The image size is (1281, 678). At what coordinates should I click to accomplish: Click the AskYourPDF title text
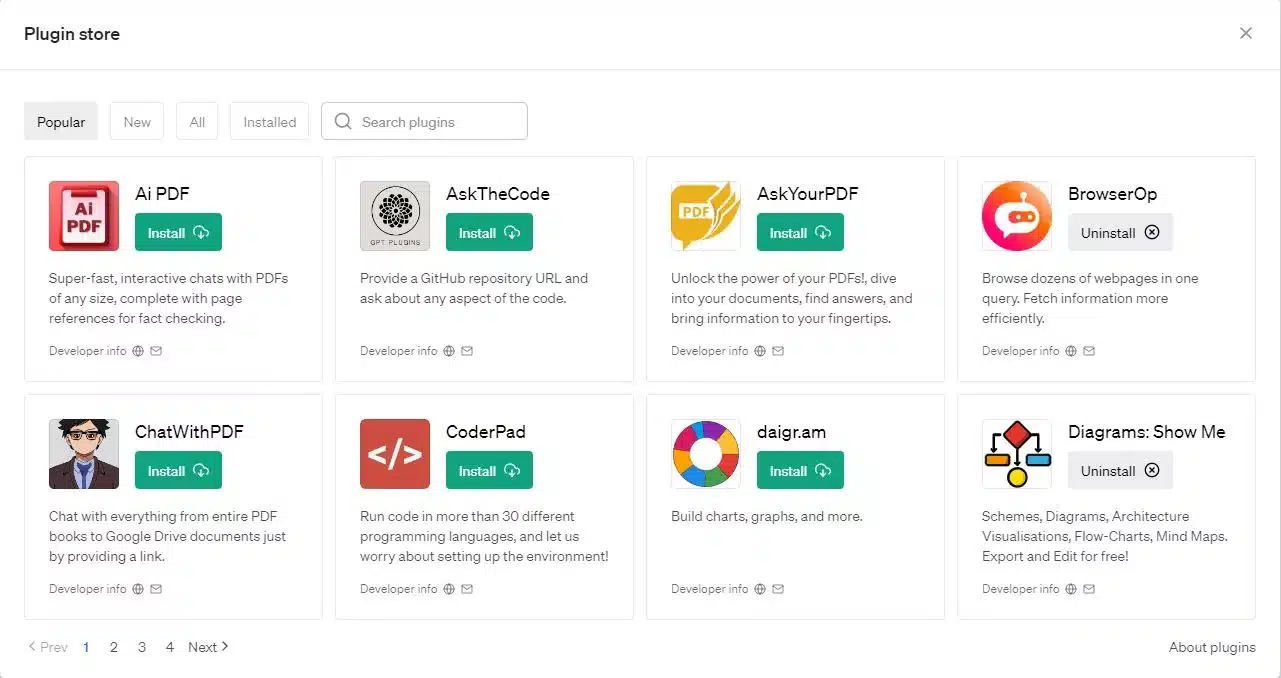click(808, 194)
